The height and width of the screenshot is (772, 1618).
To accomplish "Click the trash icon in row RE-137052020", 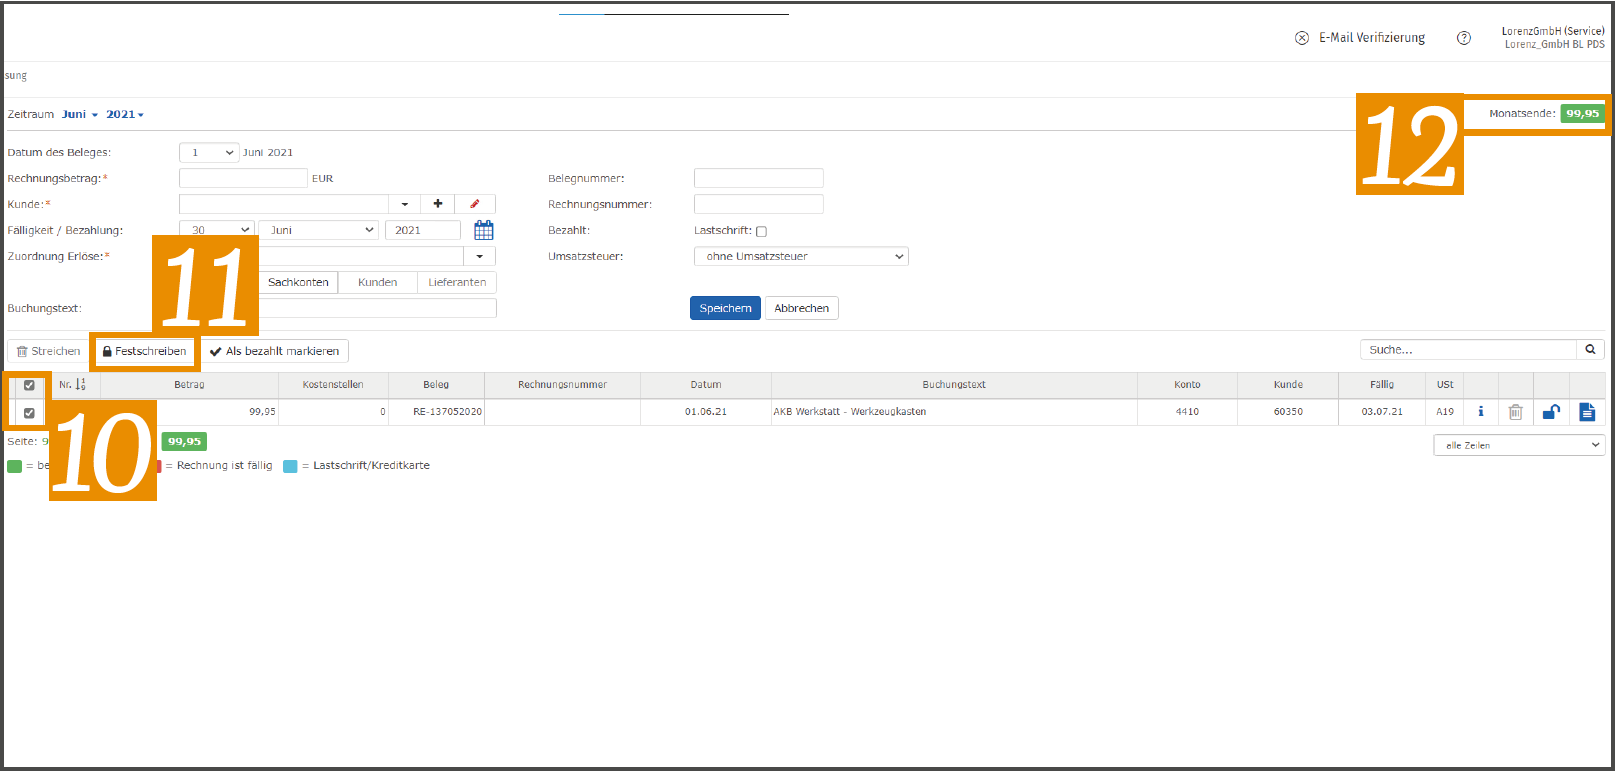I will pos(1516,411).
